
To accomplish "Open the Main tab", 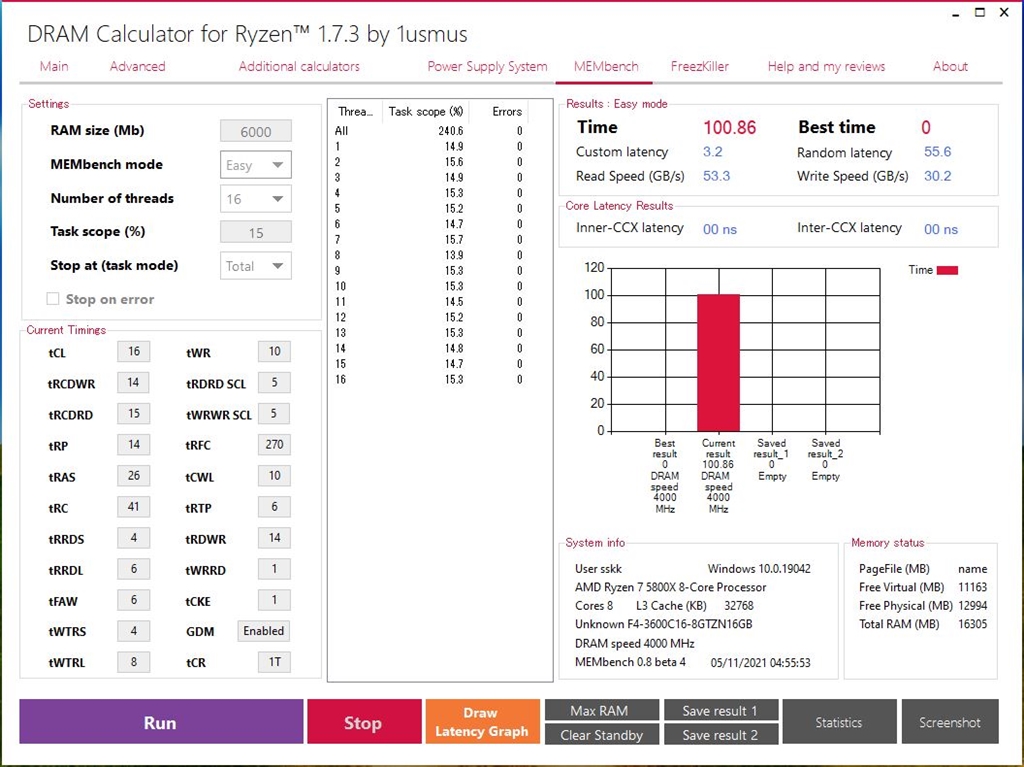I will 54,66.
